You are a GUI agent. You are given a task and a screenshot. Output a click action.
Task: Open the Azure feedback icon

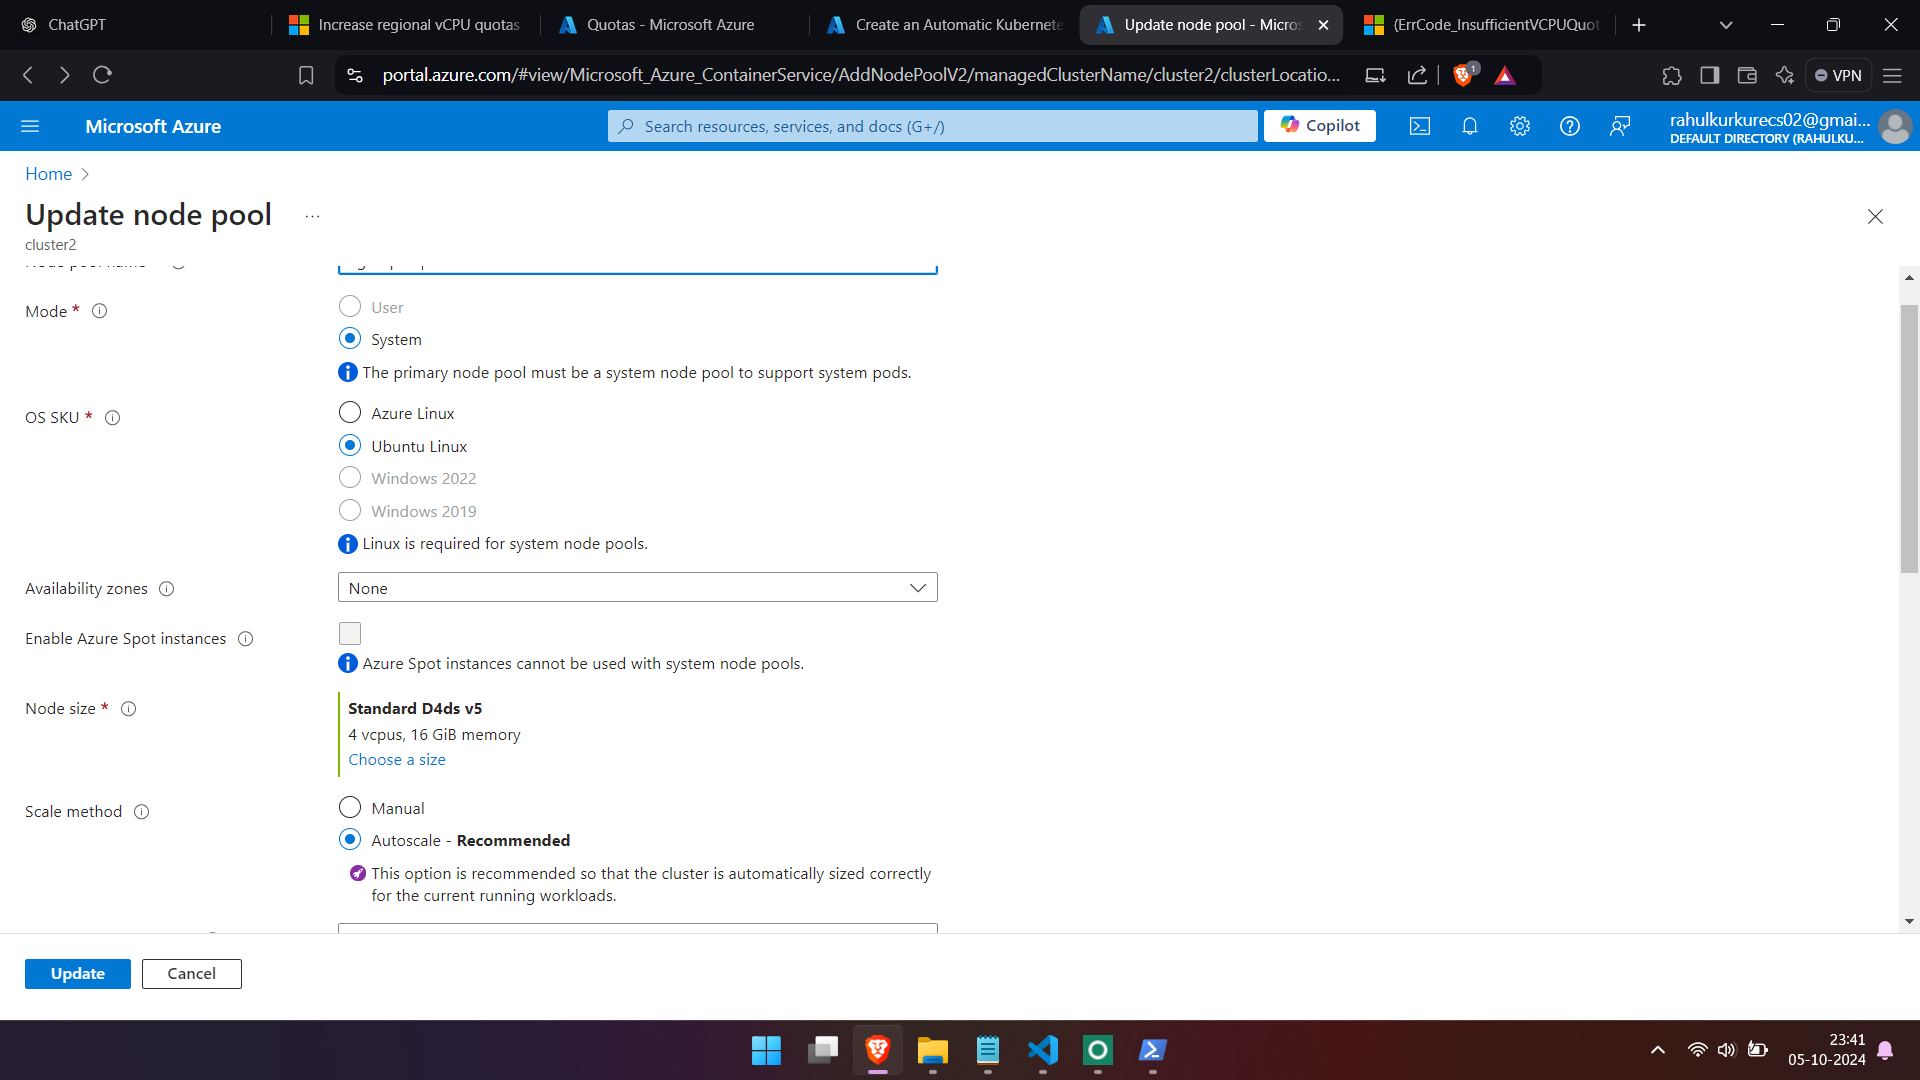click(1620, 126)
